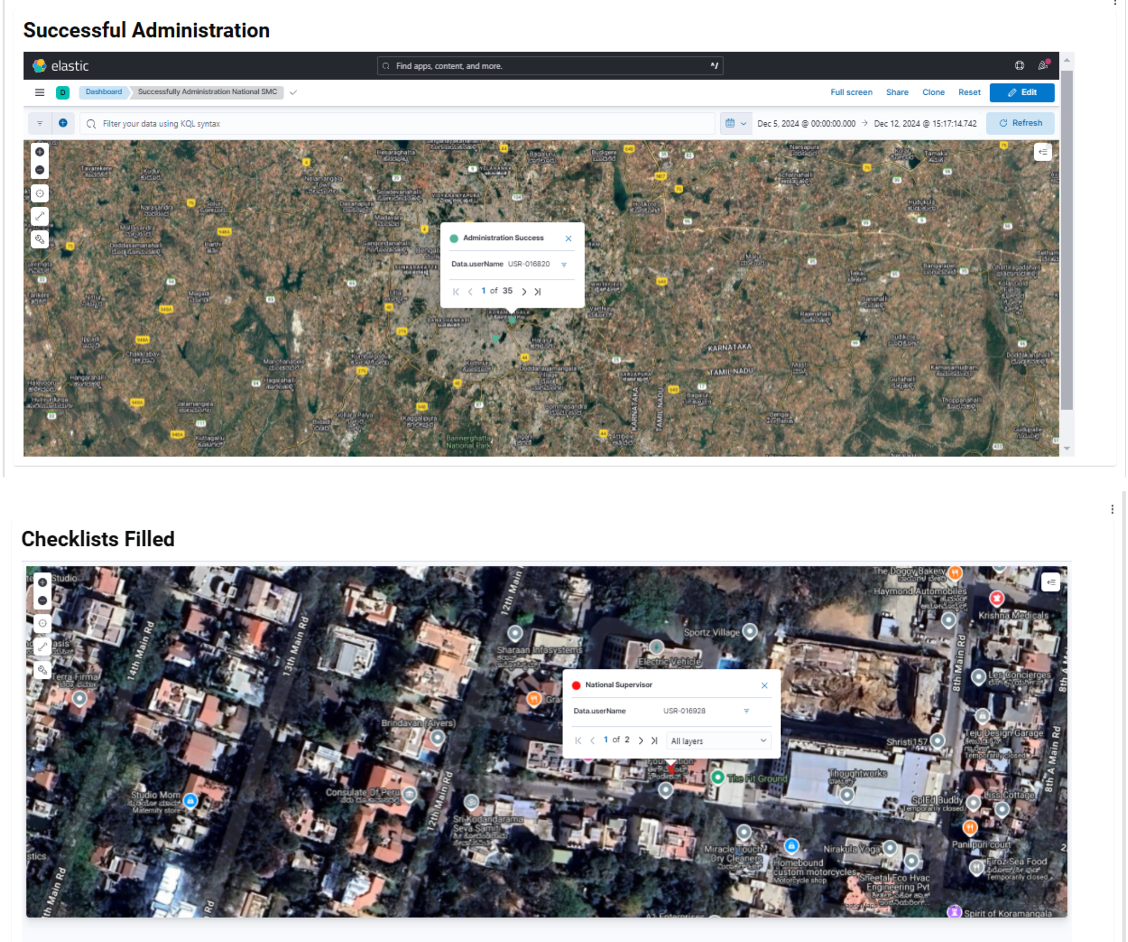Image resolution: width=1128 pixels, height=942 pixels.
Task: Close the Administration Success tooltip
Action: (x=568, y=238)
